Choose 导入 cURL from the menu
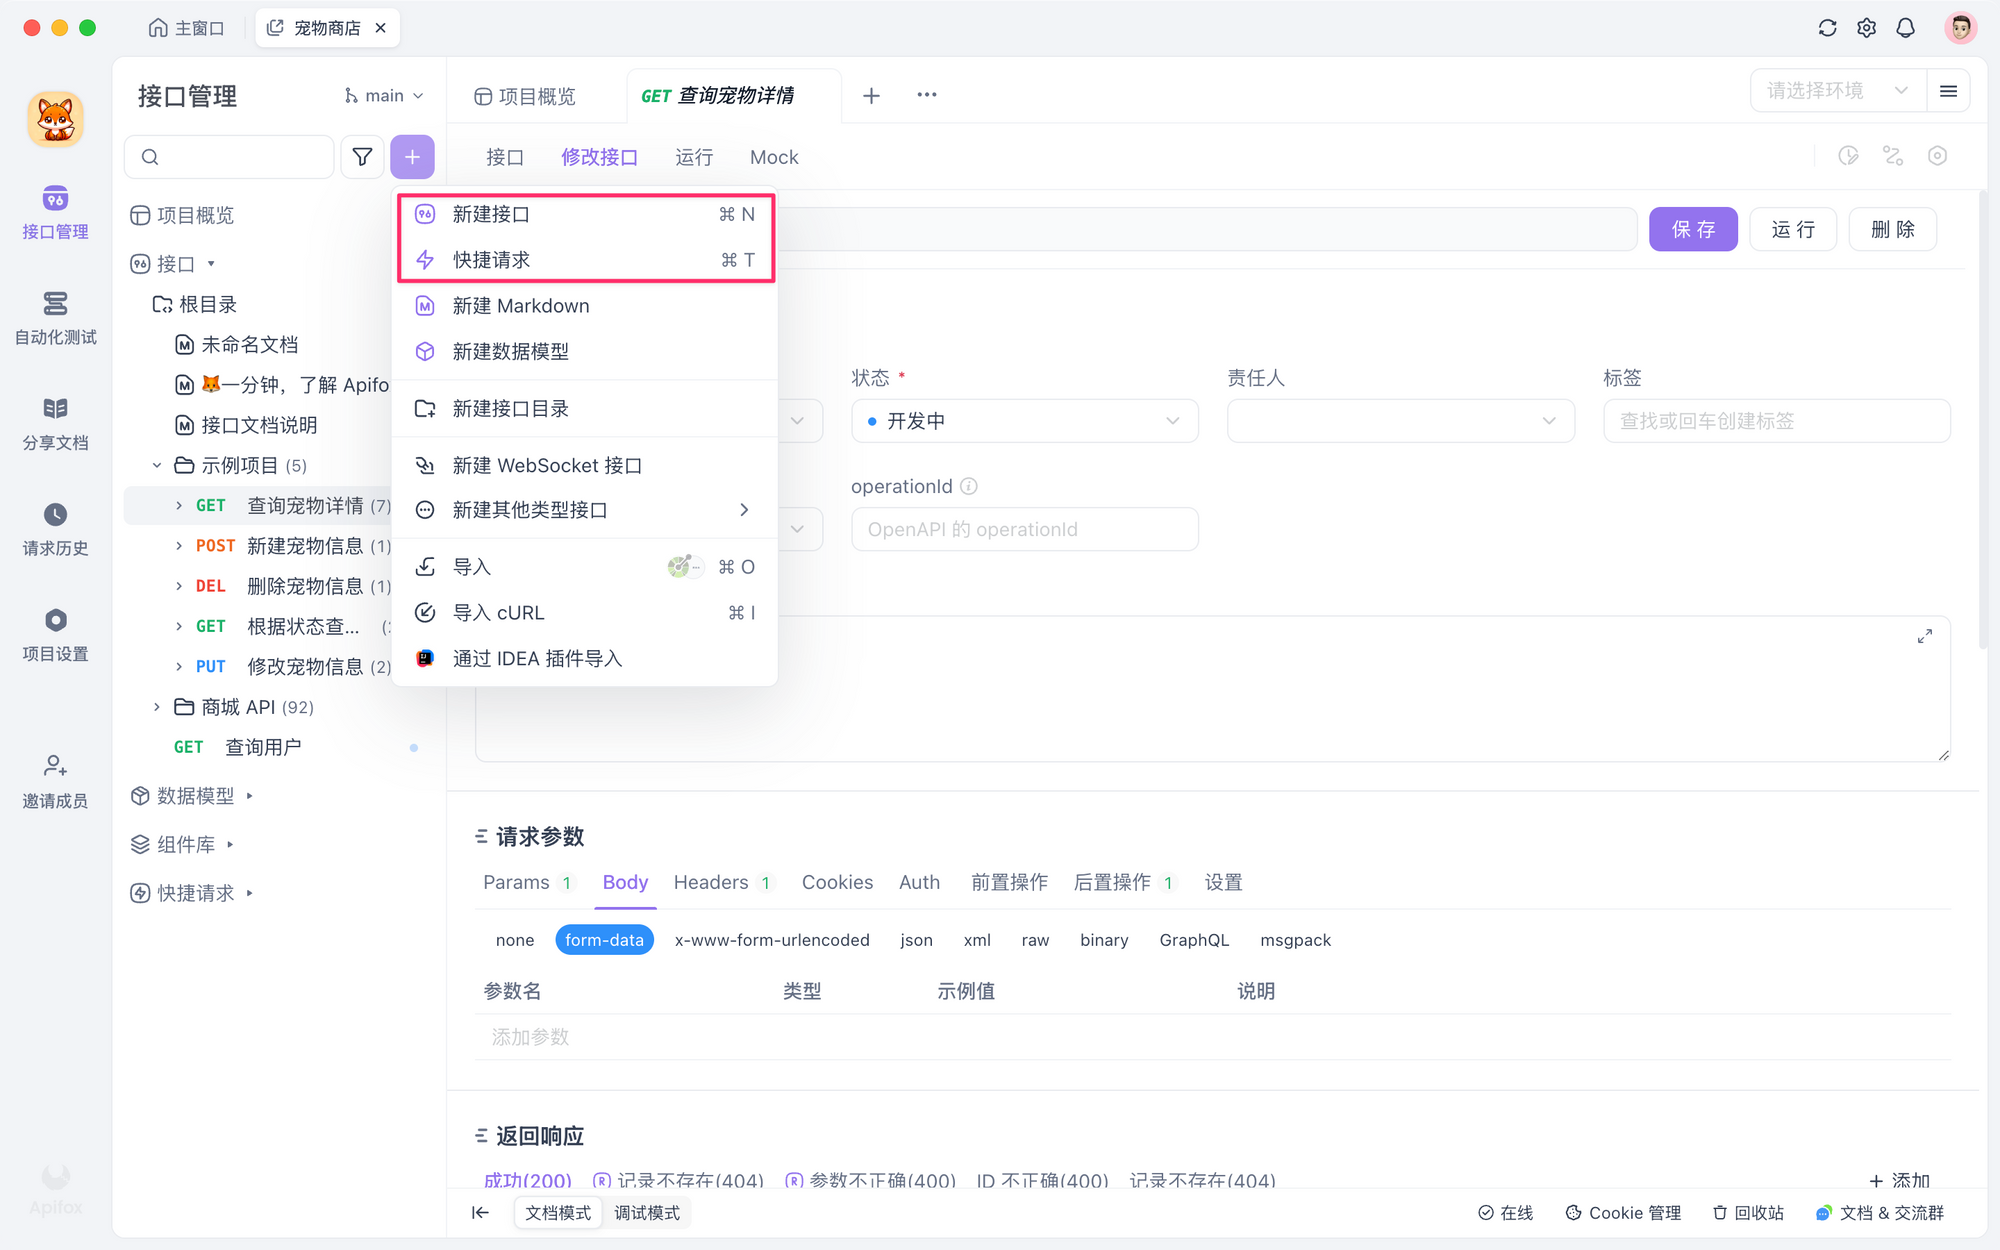Image resolution: width=2000 pixels, height=1250 pixels. [x=585, y=613]
